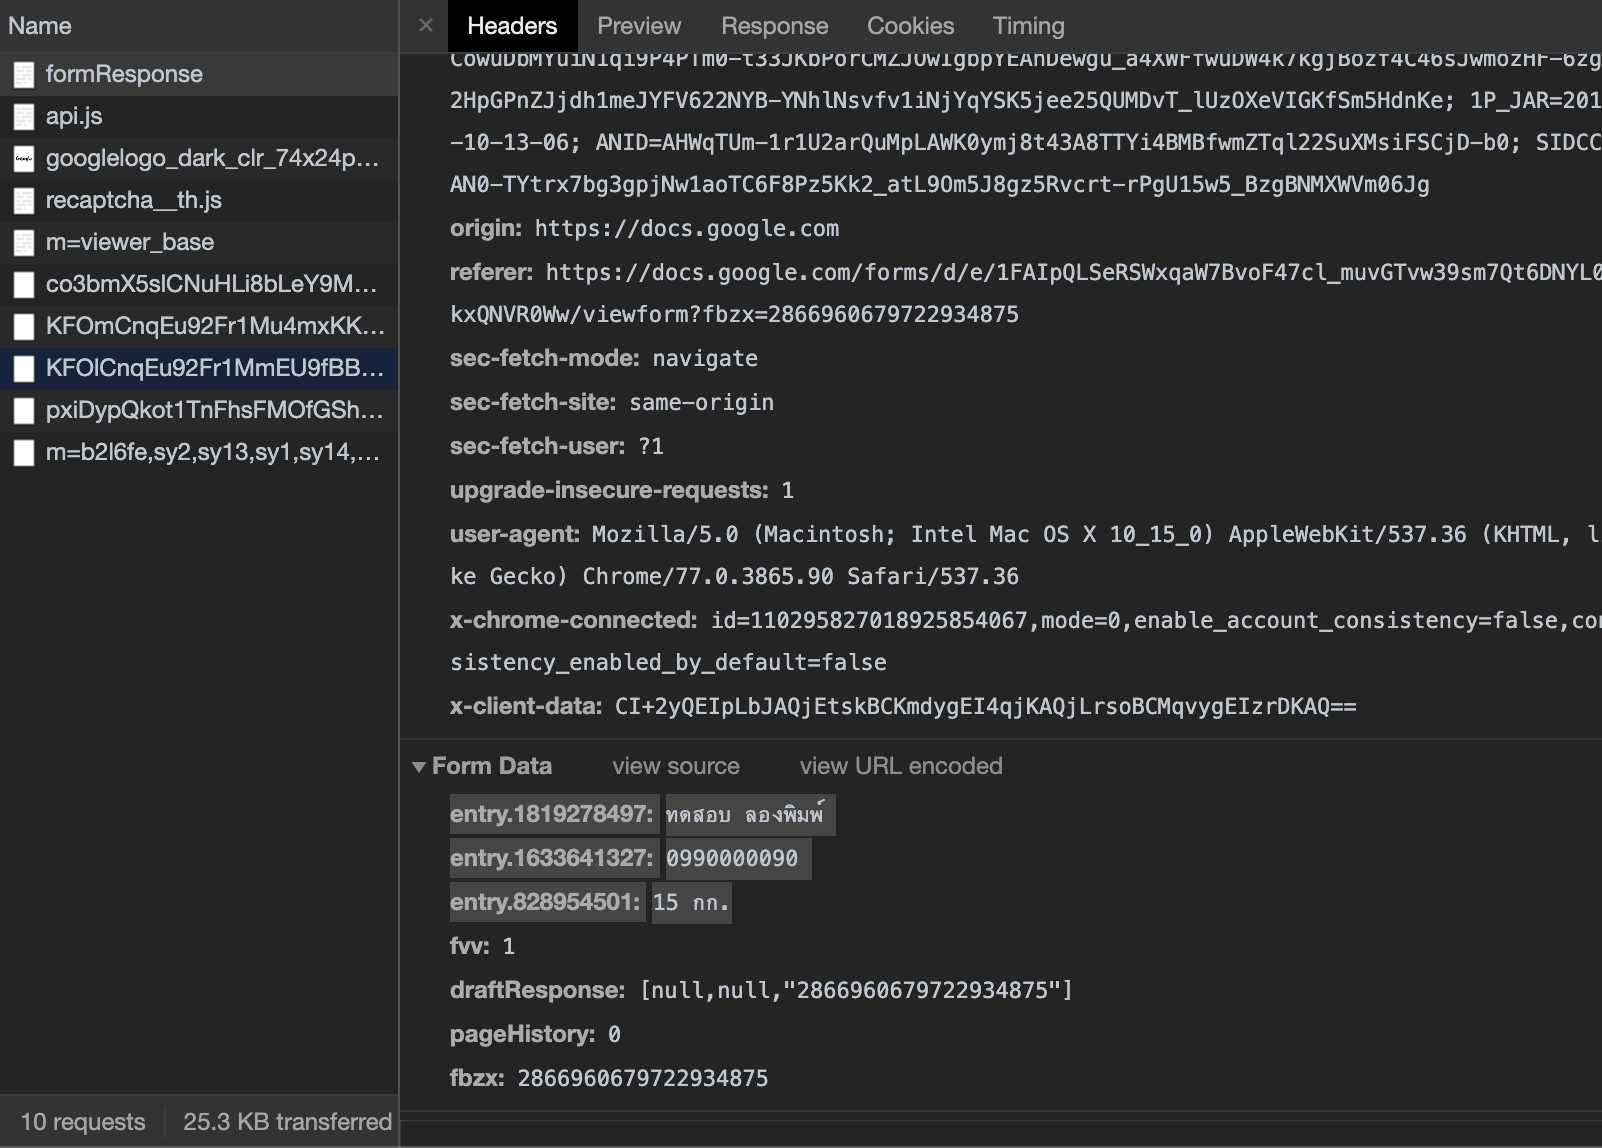This screenshot has width=1602, height=1148.
Task: Collapse the Form Data section
Action: pos(419,767)
